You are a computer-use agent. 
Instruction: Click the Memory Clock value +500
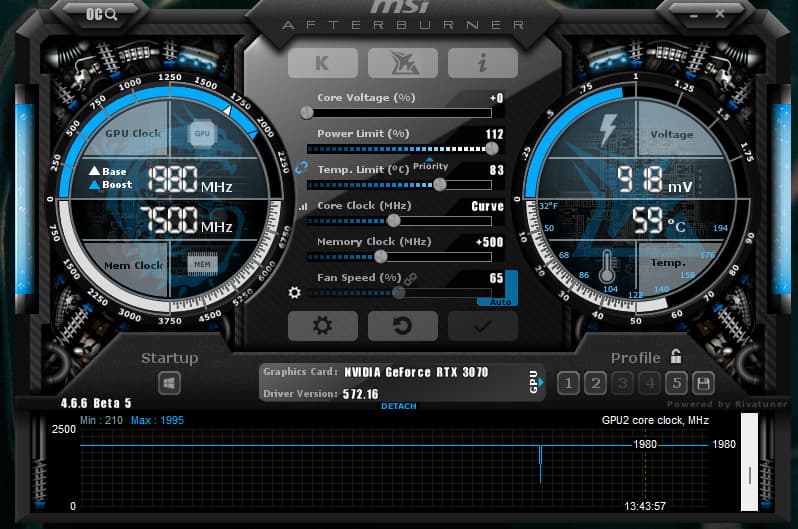click(x=490, y=242)
